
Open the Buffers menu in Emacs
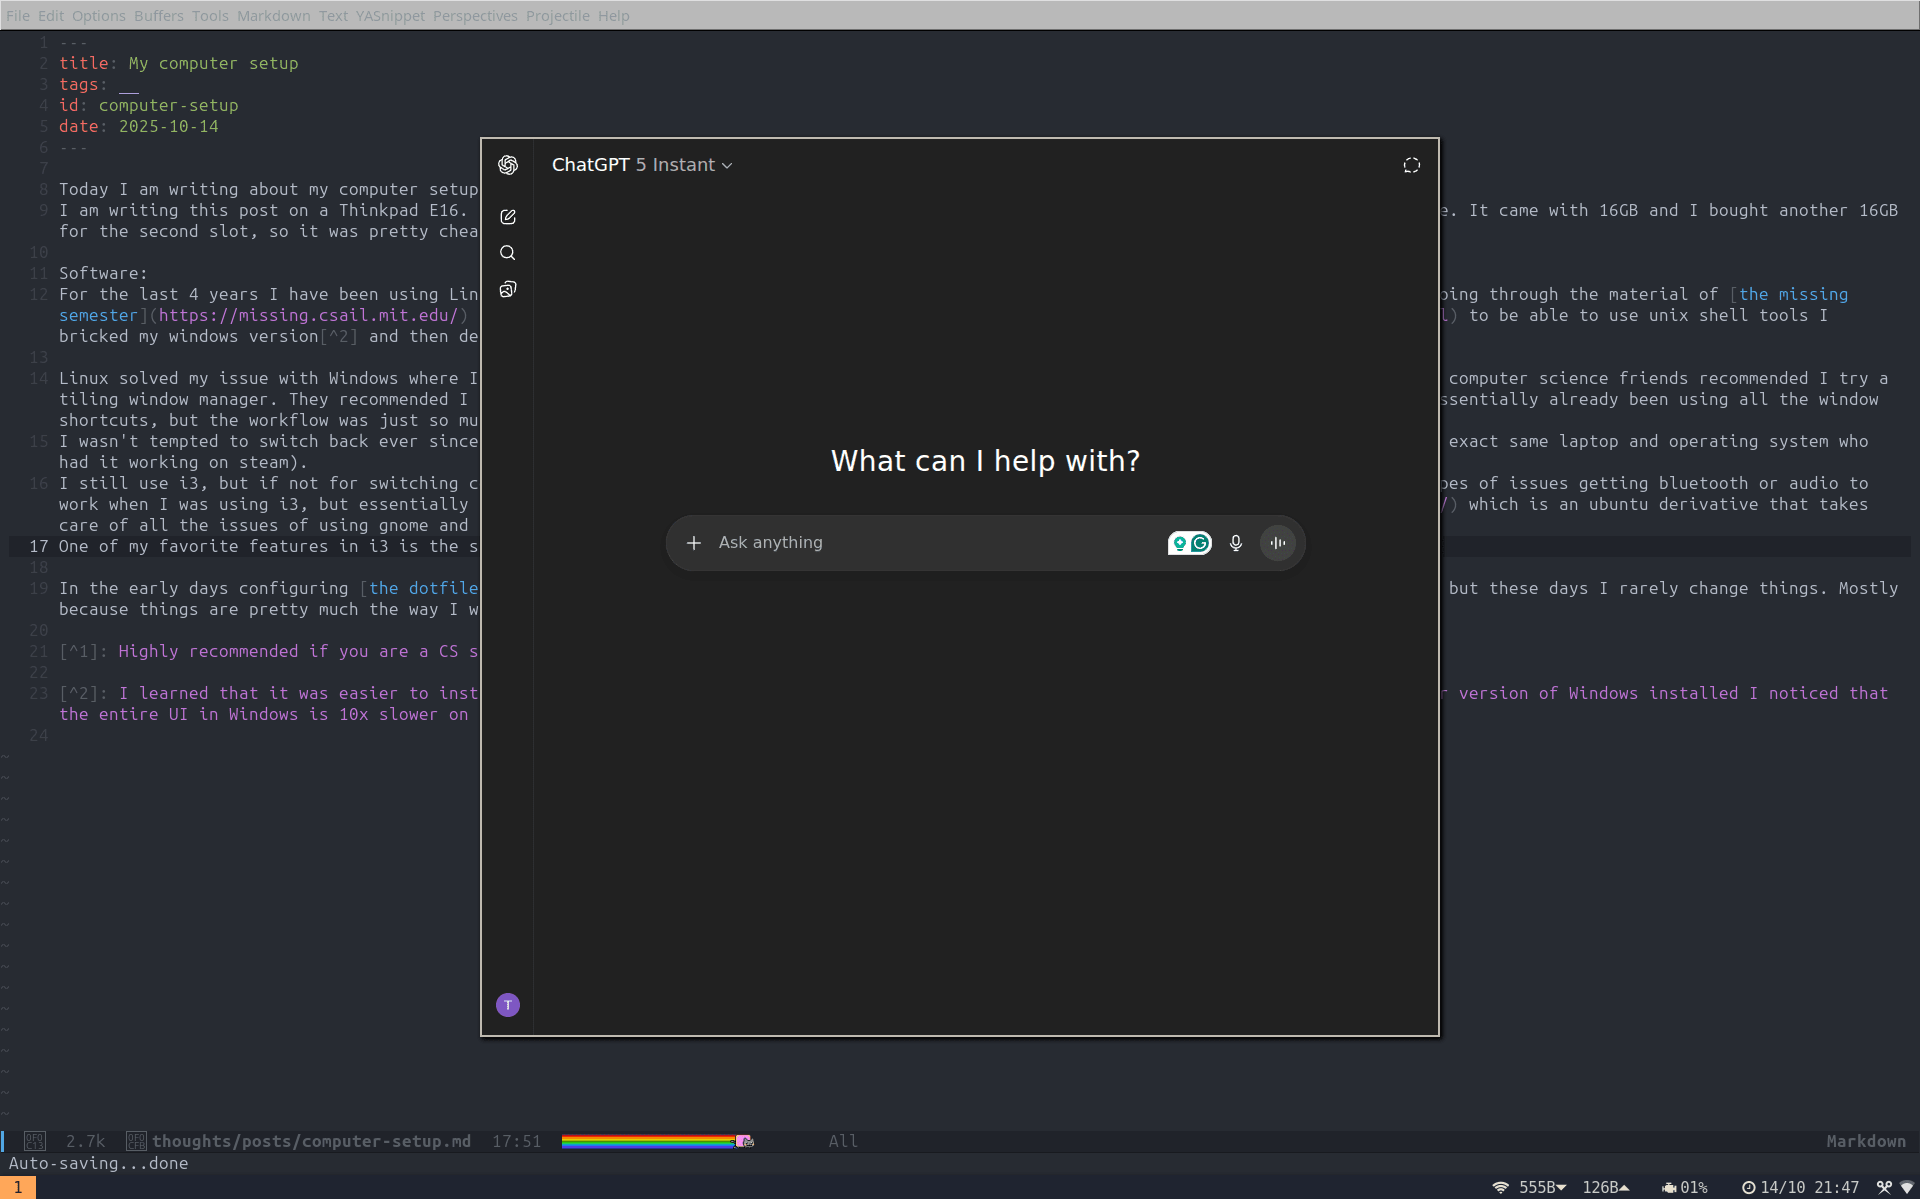[x=158, y=16]
